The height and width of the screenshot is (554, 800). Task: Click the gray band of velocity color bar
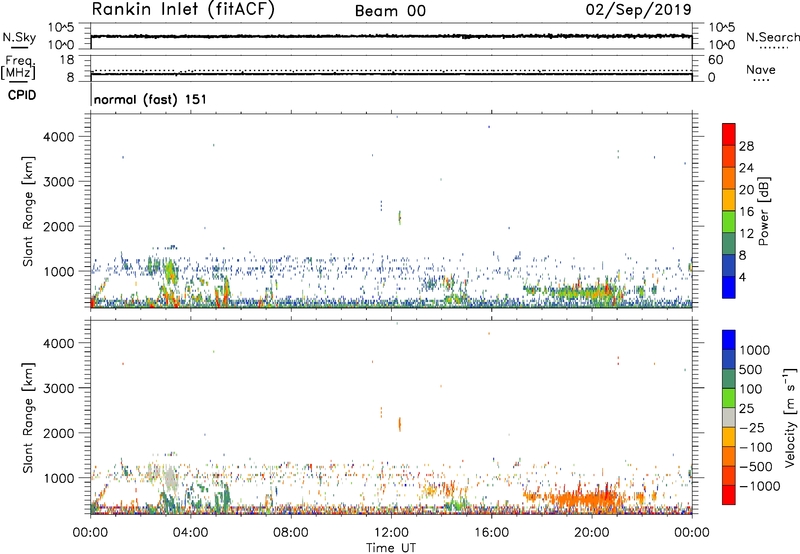[729, 418]
